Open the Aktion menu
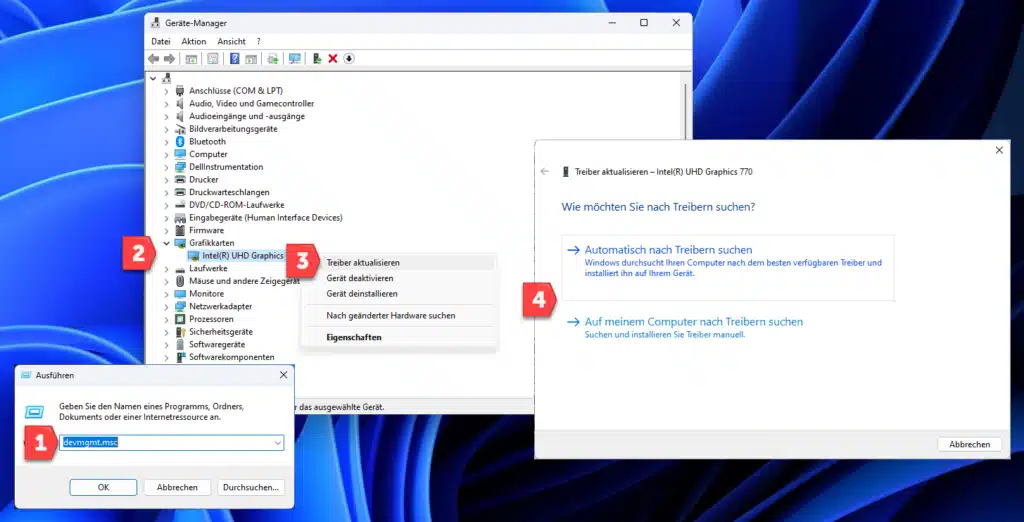This screenshot has height=522, width=1024. pos(194,41)
